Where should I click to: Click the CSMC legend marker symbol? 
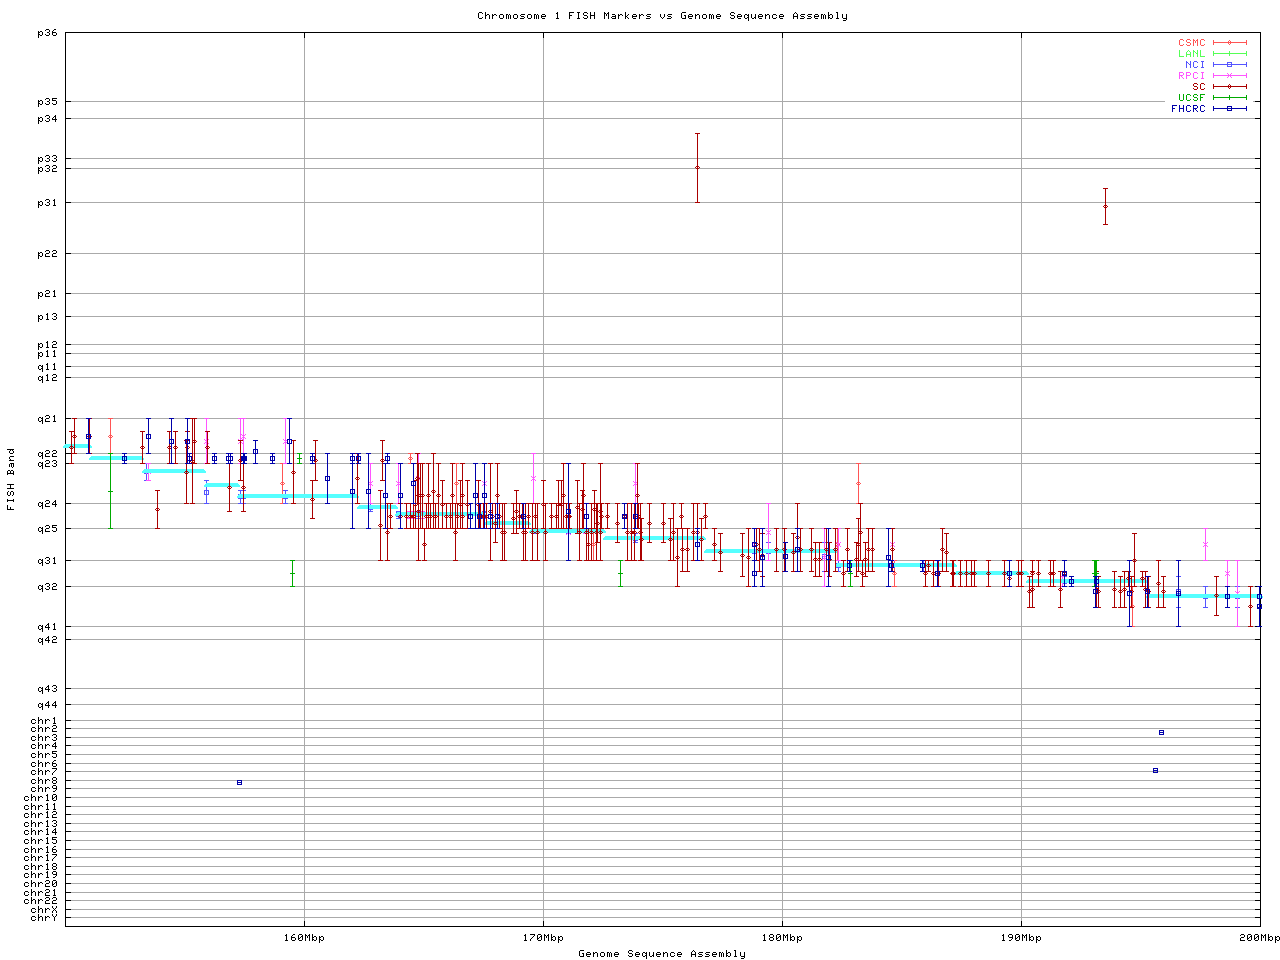[1229, 43]
